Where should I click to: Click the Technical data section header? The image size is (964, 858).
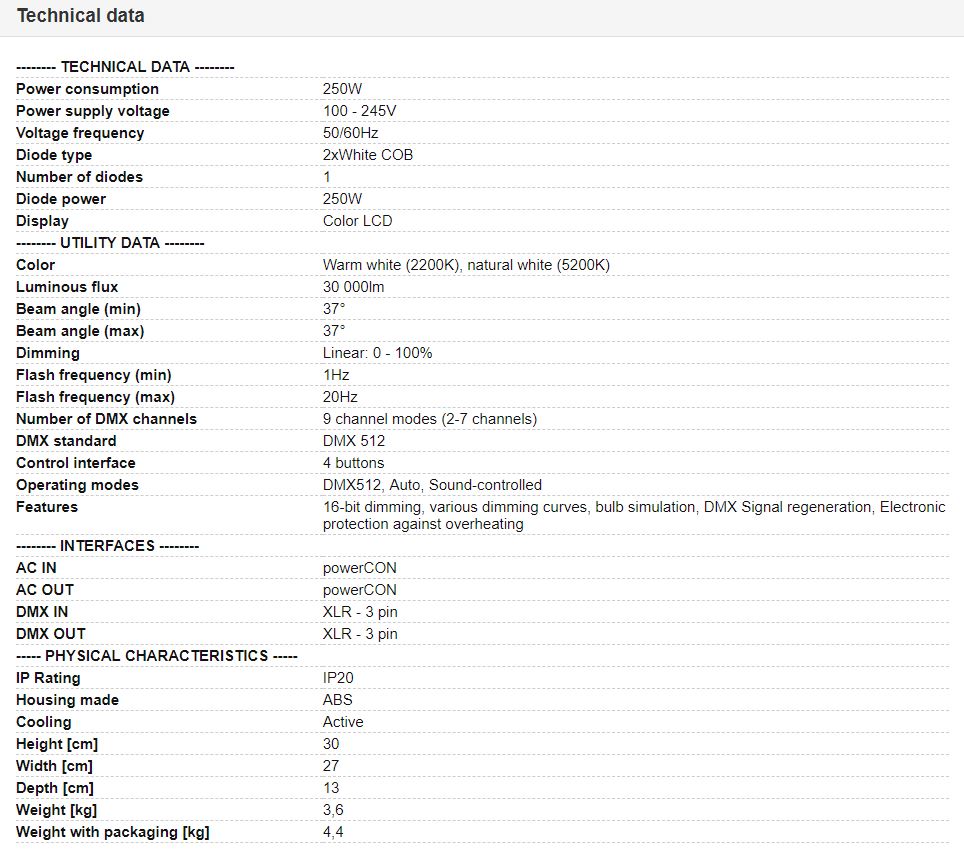click(81, 15)
